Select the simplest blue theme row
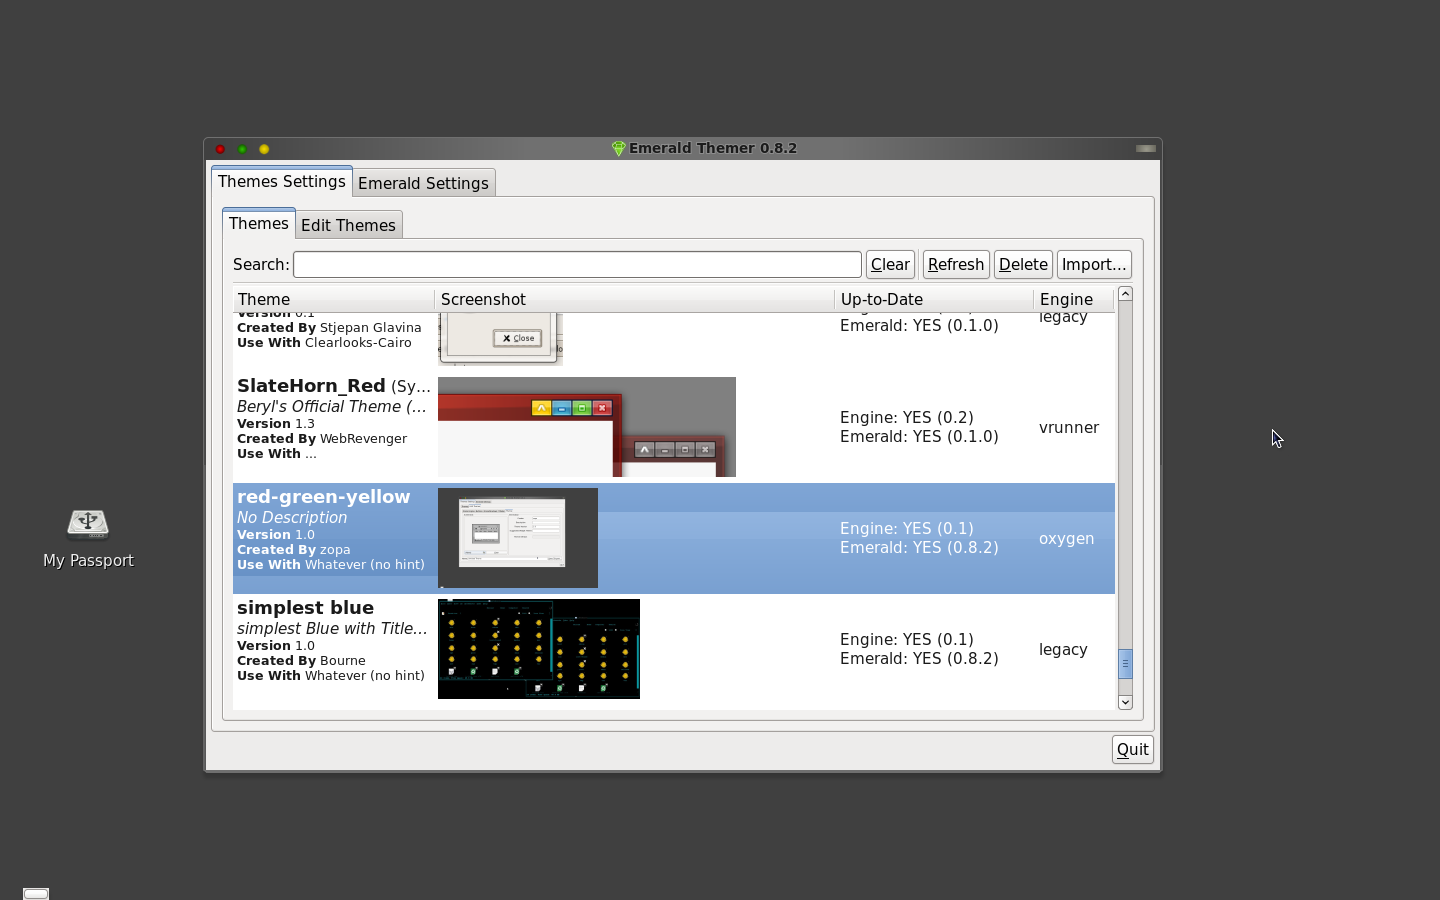 (x=674, y=649)
